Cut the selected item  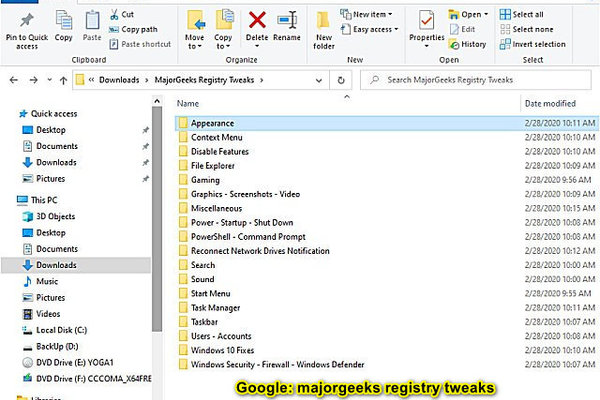[x=122, y=15]
